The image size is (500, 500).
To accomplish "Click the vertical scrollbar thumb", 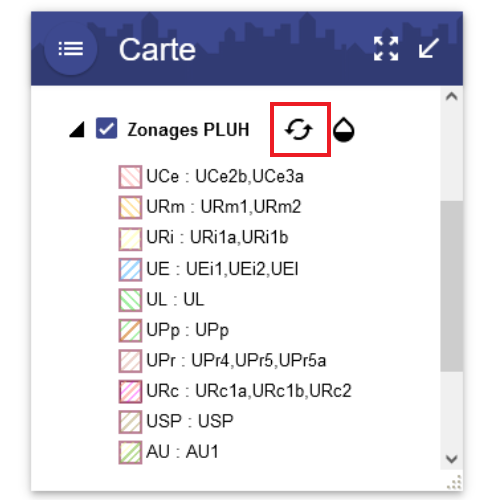I will pyautogui.click(x=452, y=286).
